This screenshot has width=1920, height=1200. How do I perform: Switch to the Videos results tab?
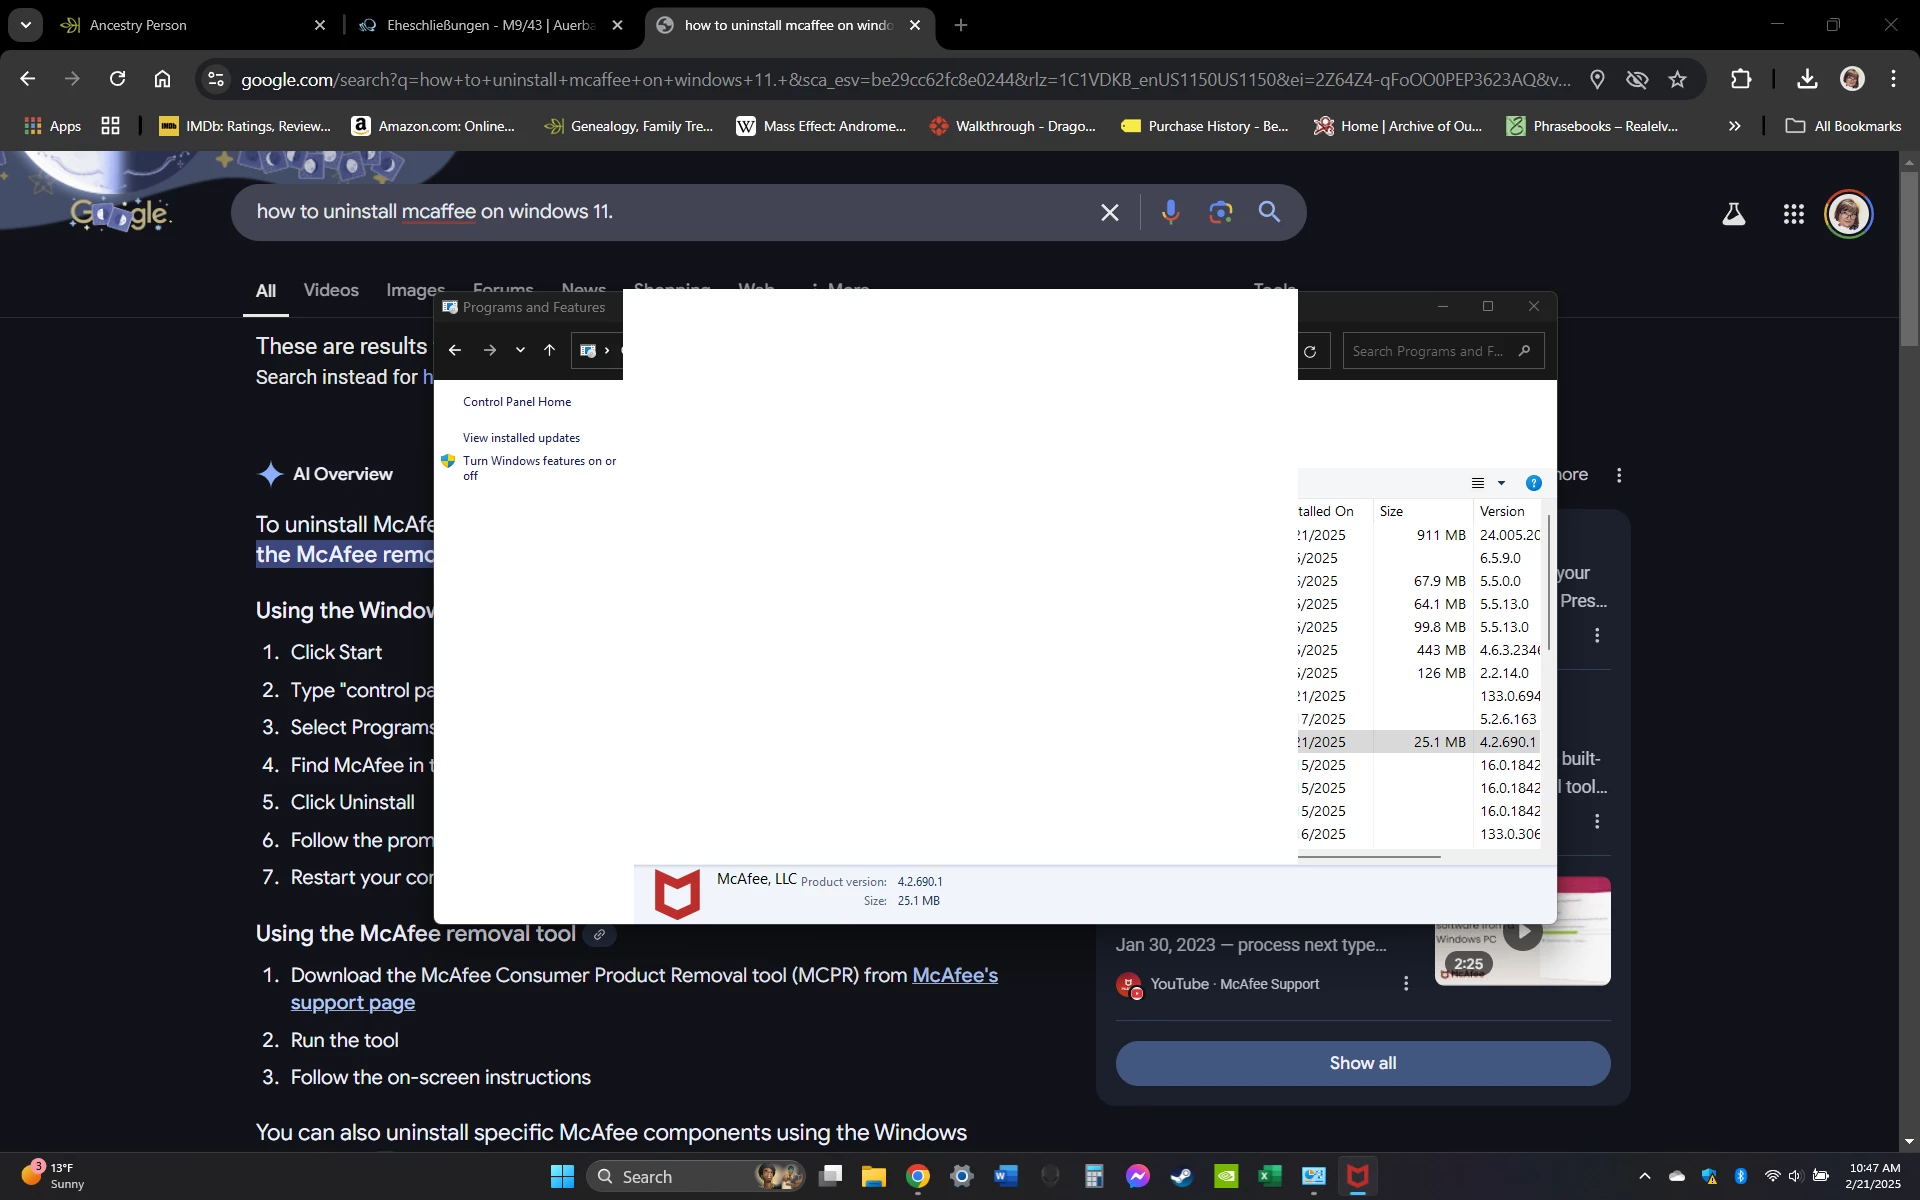pyautogui.click(x=330, y=290)
